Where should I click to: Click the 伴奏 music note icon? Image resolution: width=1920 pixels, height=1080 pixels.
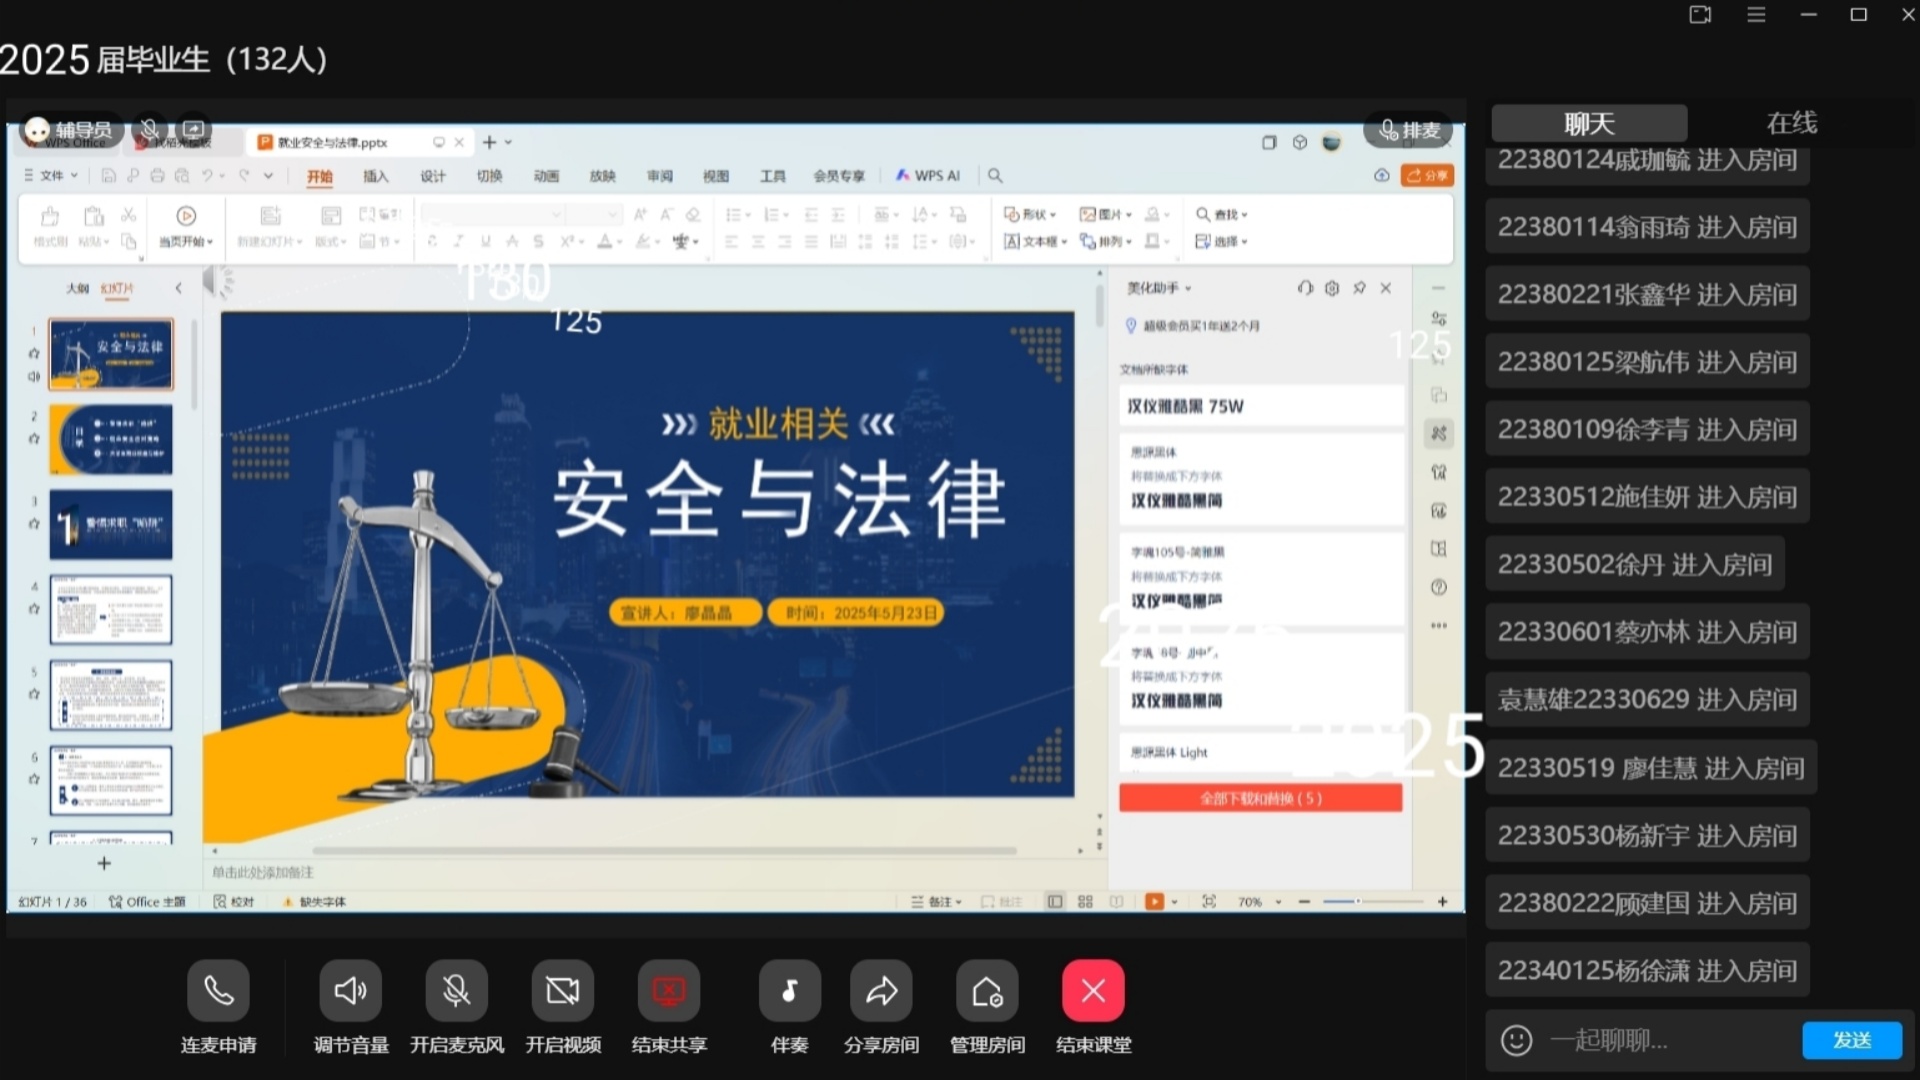click(789, 991)
